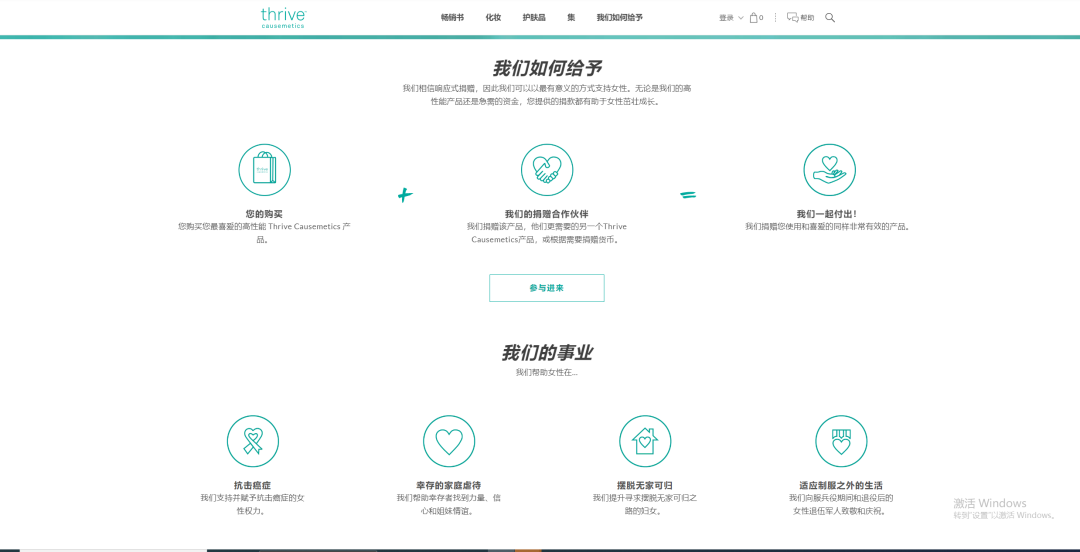Click the 抗击癌症 heading text
The image size is (1080, 552).
click(253, 485)
